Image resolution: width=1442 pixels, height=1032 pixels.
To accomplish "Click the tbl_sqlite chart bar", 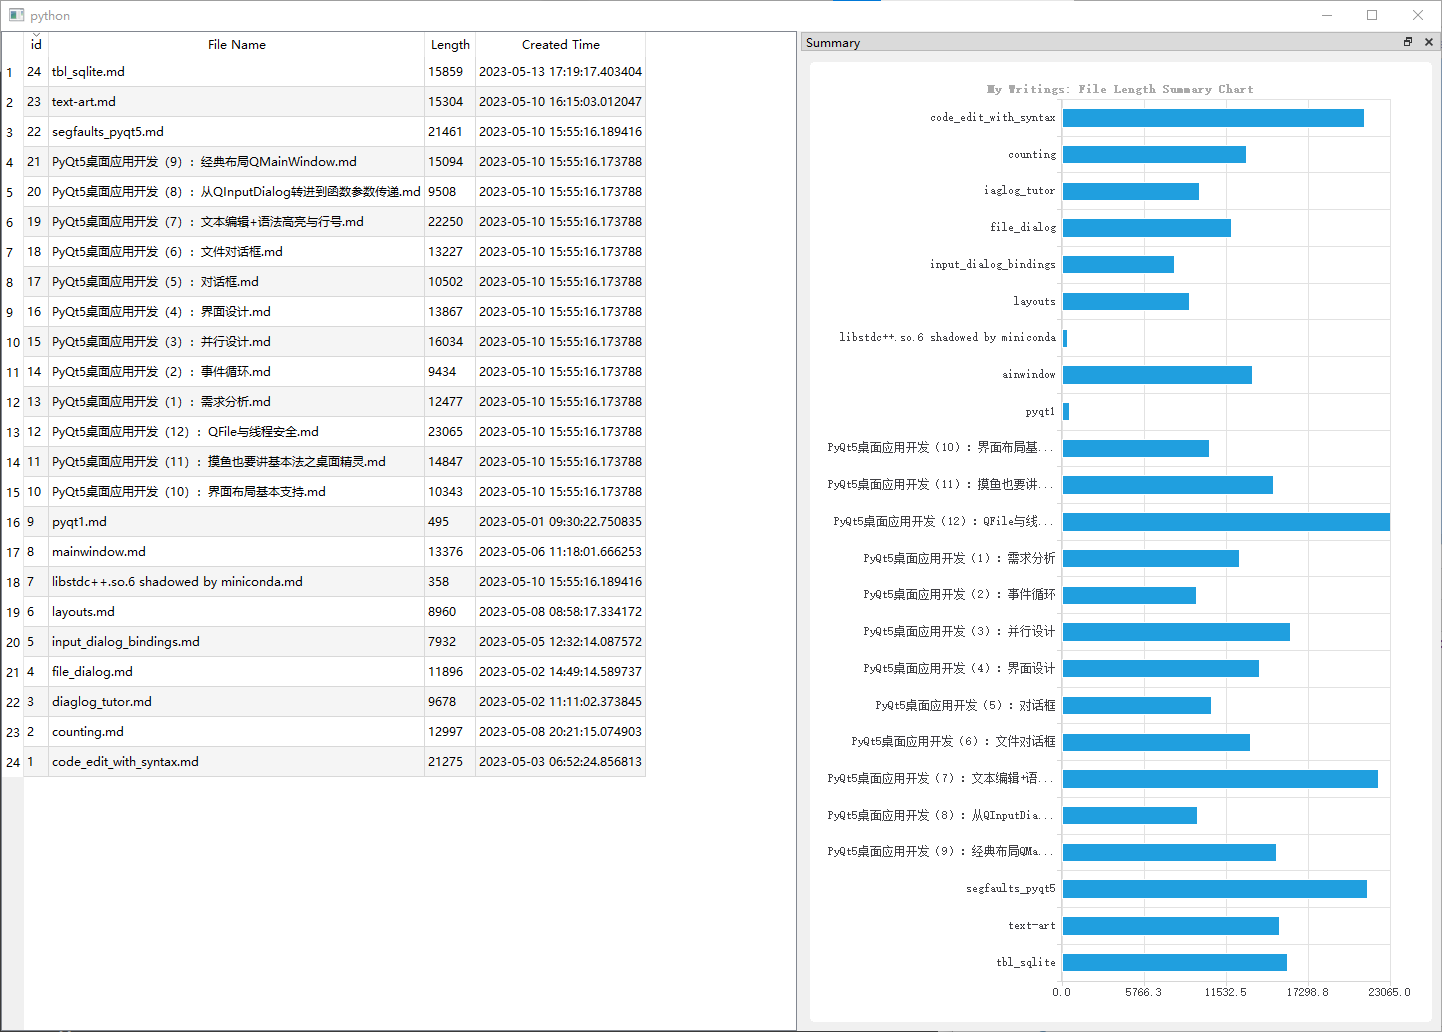I will click(1175, 962).
